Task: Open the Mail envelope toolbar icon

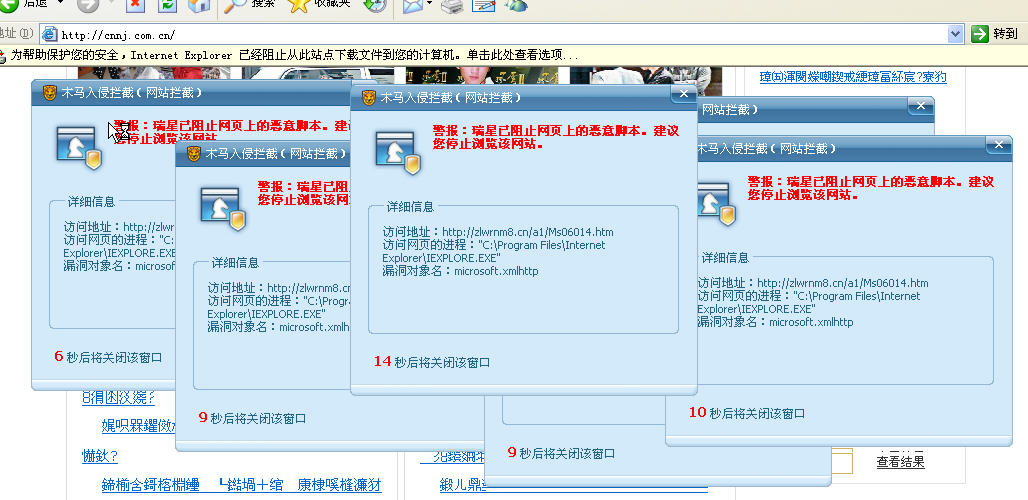Action: [412, 6]
